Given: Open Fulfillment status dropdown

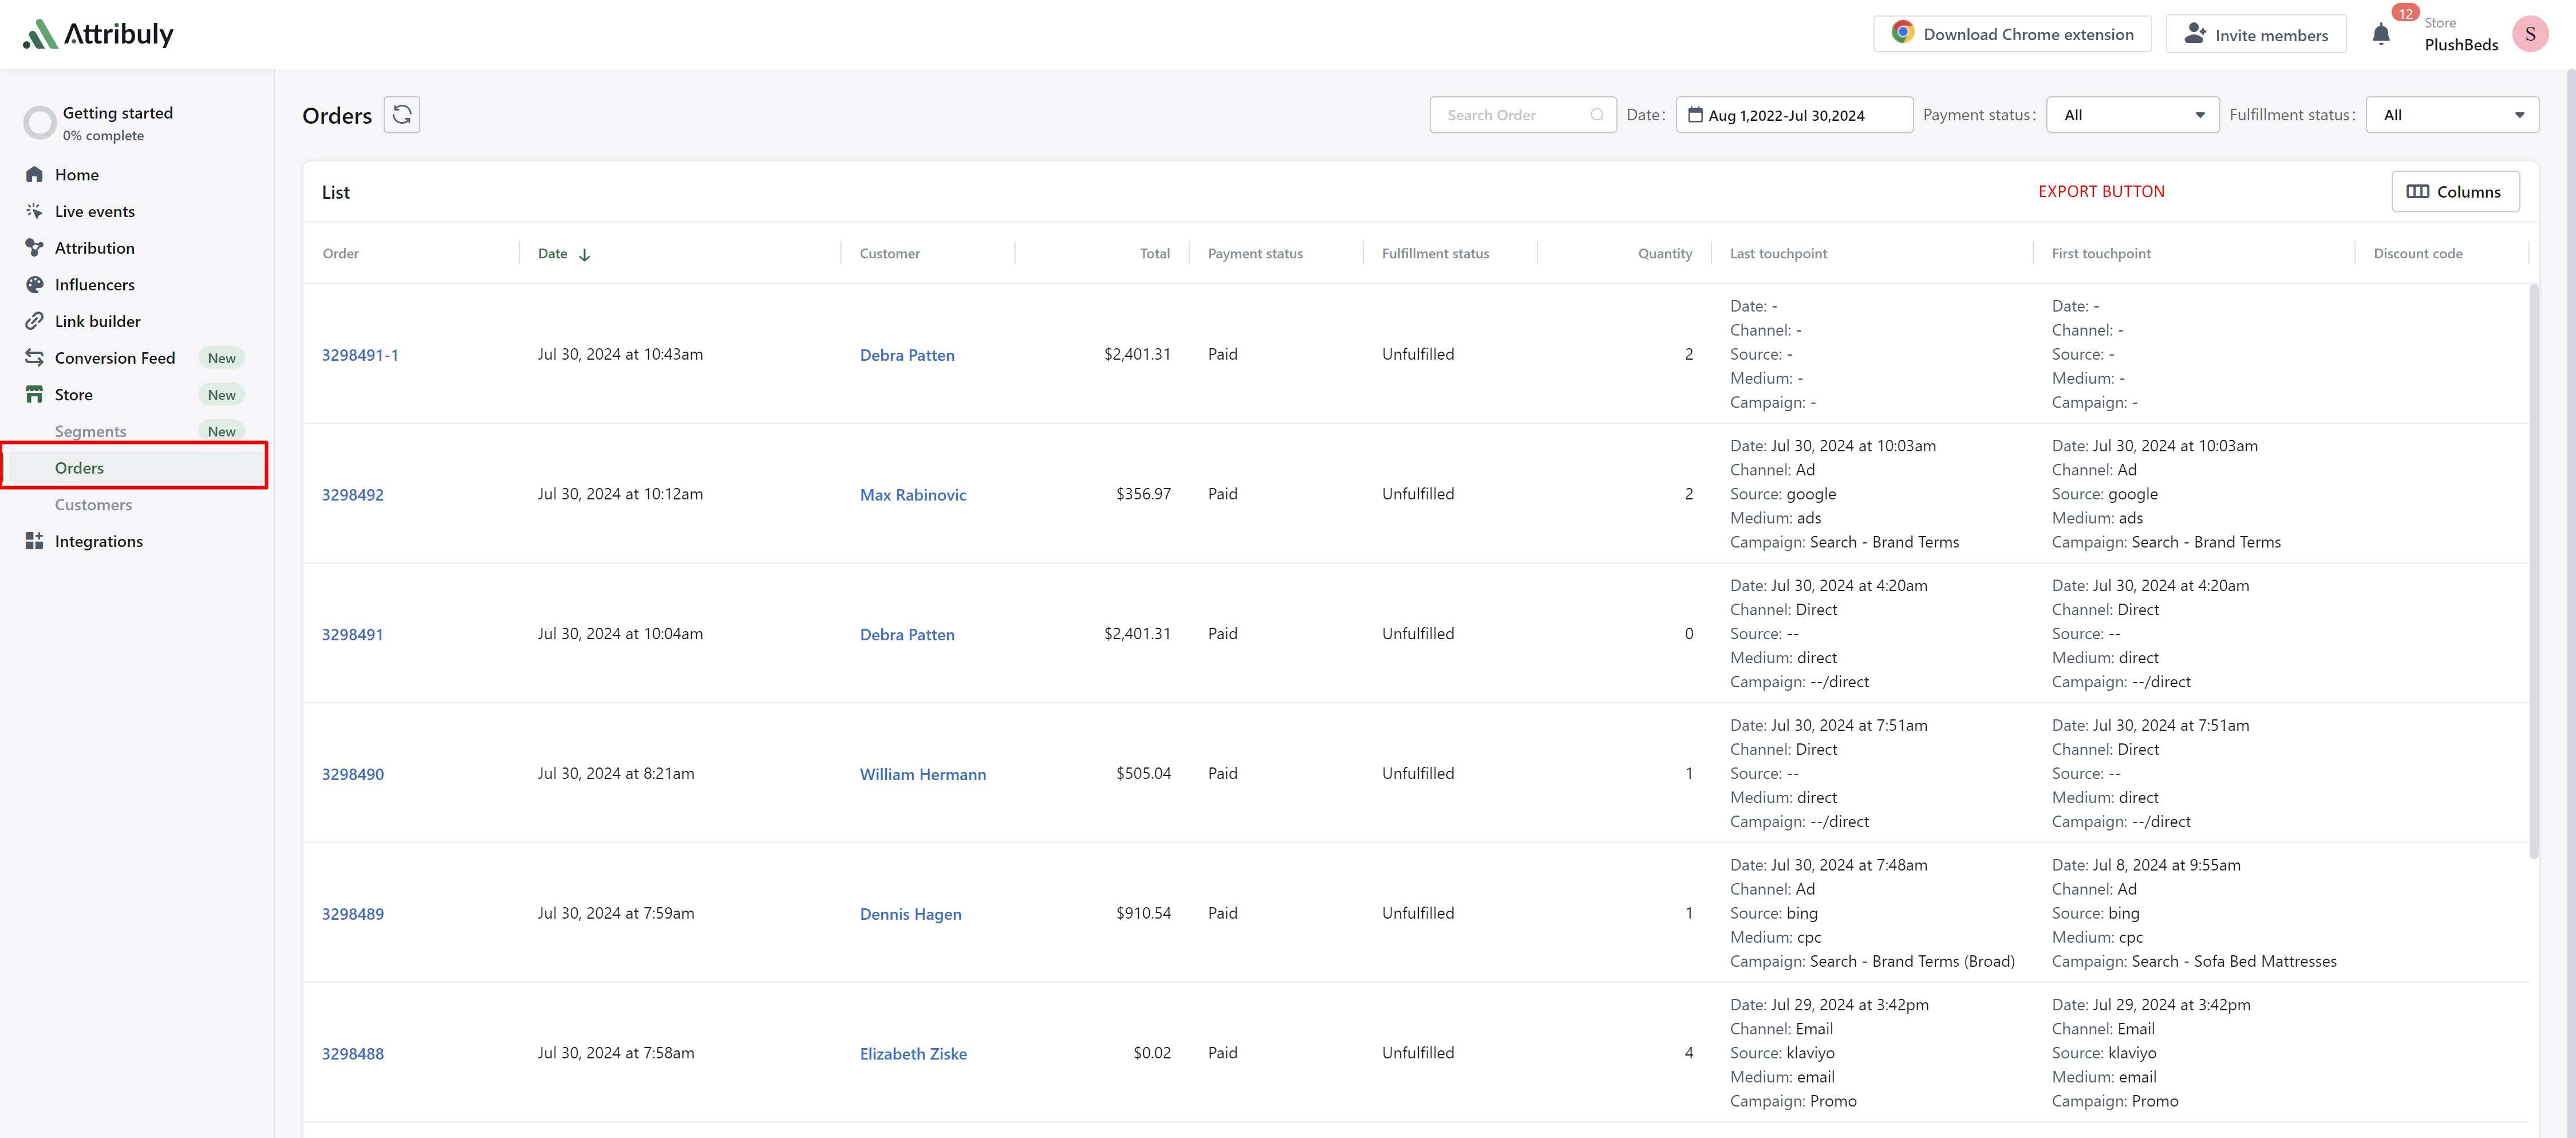Looking at the screenshot, I should 2452,115.
